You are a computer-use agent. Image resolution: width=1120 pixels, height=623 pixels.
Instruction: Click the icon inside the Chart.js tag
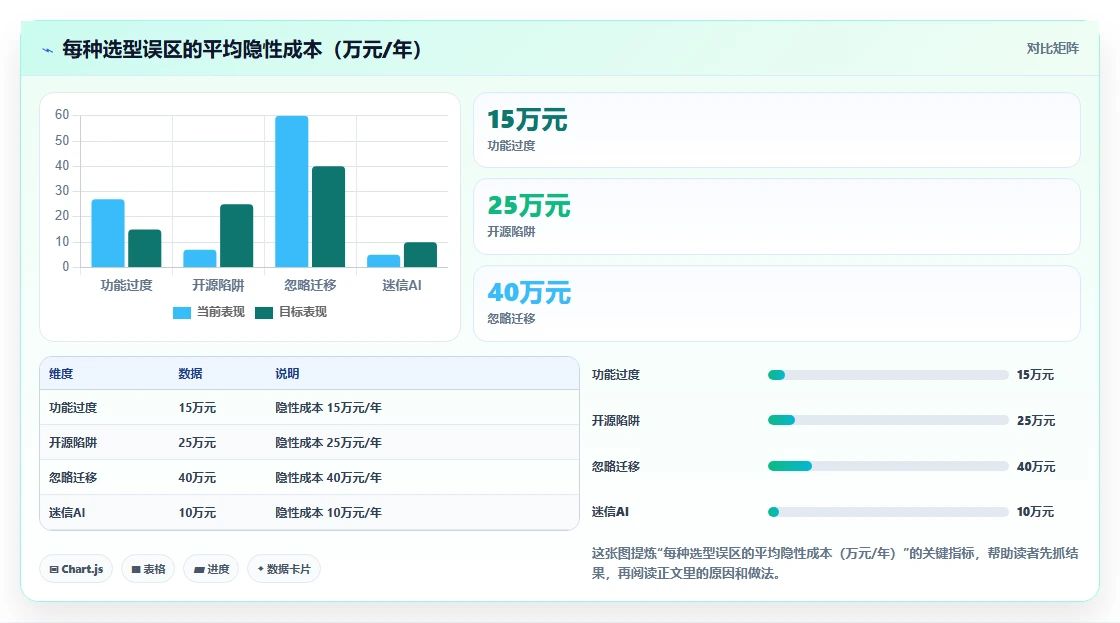pos(54,569)
